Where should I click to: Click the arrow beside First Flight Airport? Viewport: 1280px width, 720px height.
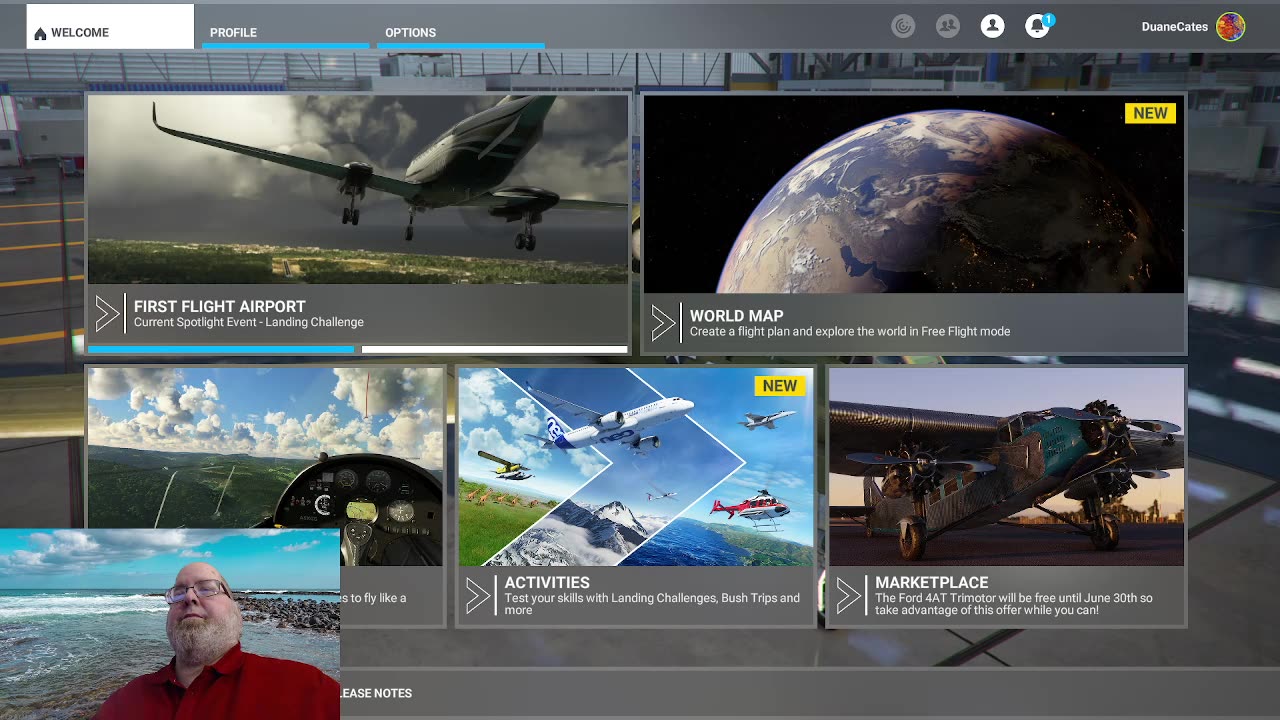click(x=107, y=314)
